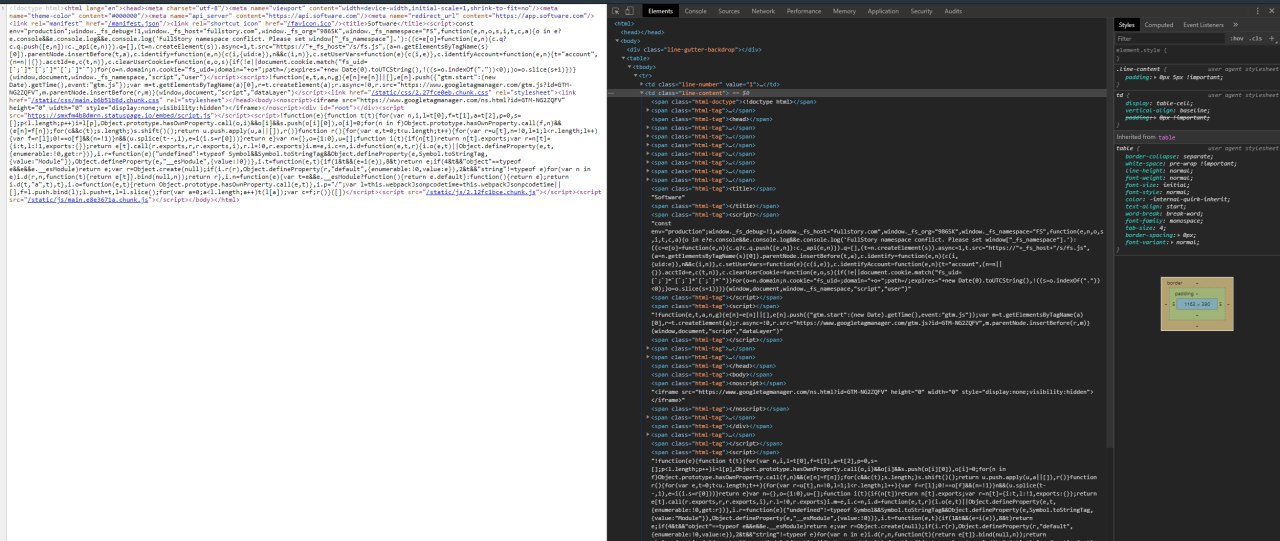The width and height of the screenshot is (1280, 541).
Task: Toggle the :hov element state button
Action: coord(1237,38)
